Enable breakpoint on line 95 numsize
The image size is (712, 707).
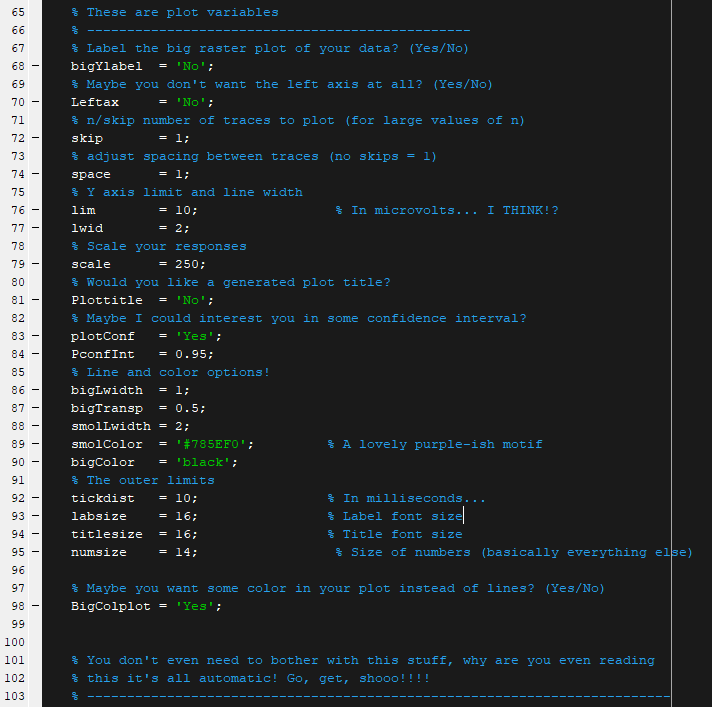[35, 552]
